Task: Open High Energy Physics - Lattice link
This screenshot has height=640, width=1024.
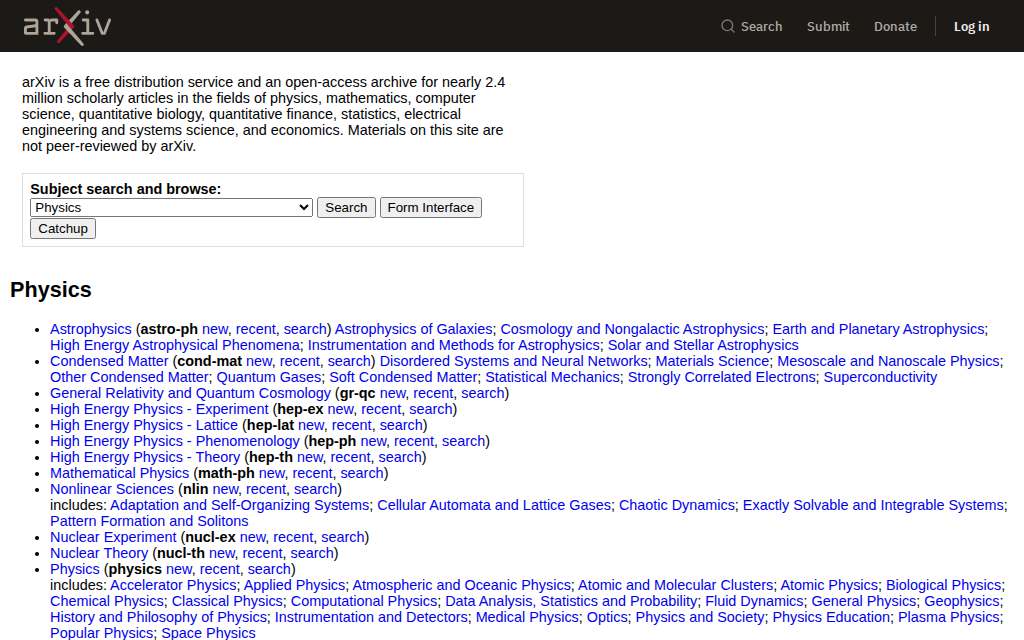Action: point(144,425)
